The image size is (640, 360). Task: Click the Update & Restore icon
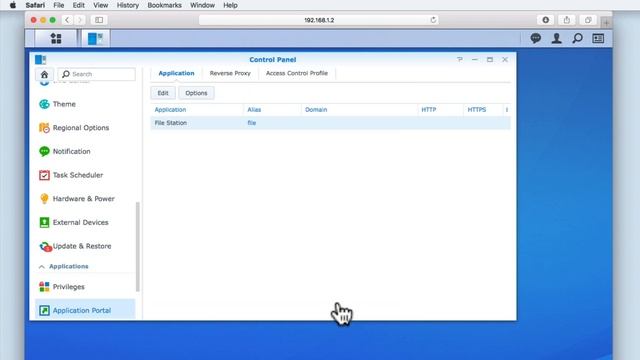pos(45,247)
